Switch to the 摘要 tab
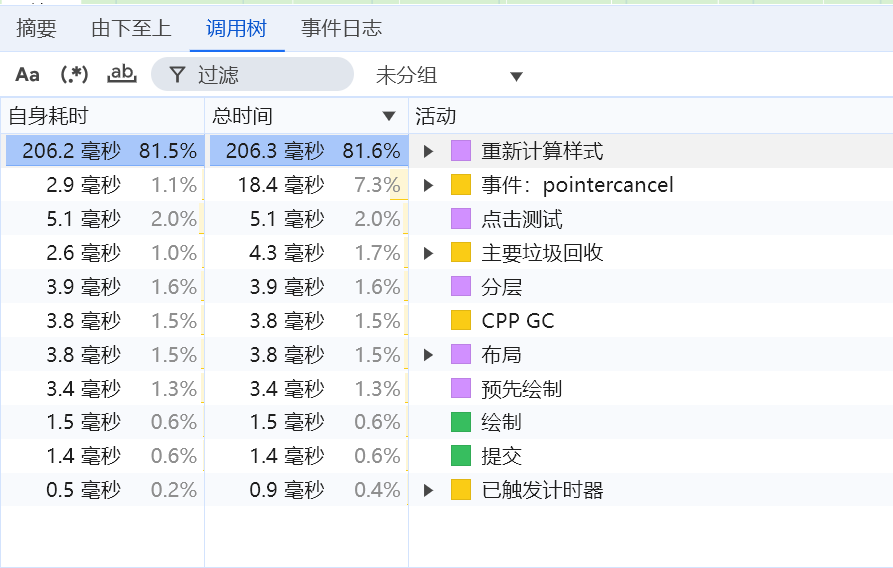Viewport: 893px width, 568px height. tap(37, 28)
